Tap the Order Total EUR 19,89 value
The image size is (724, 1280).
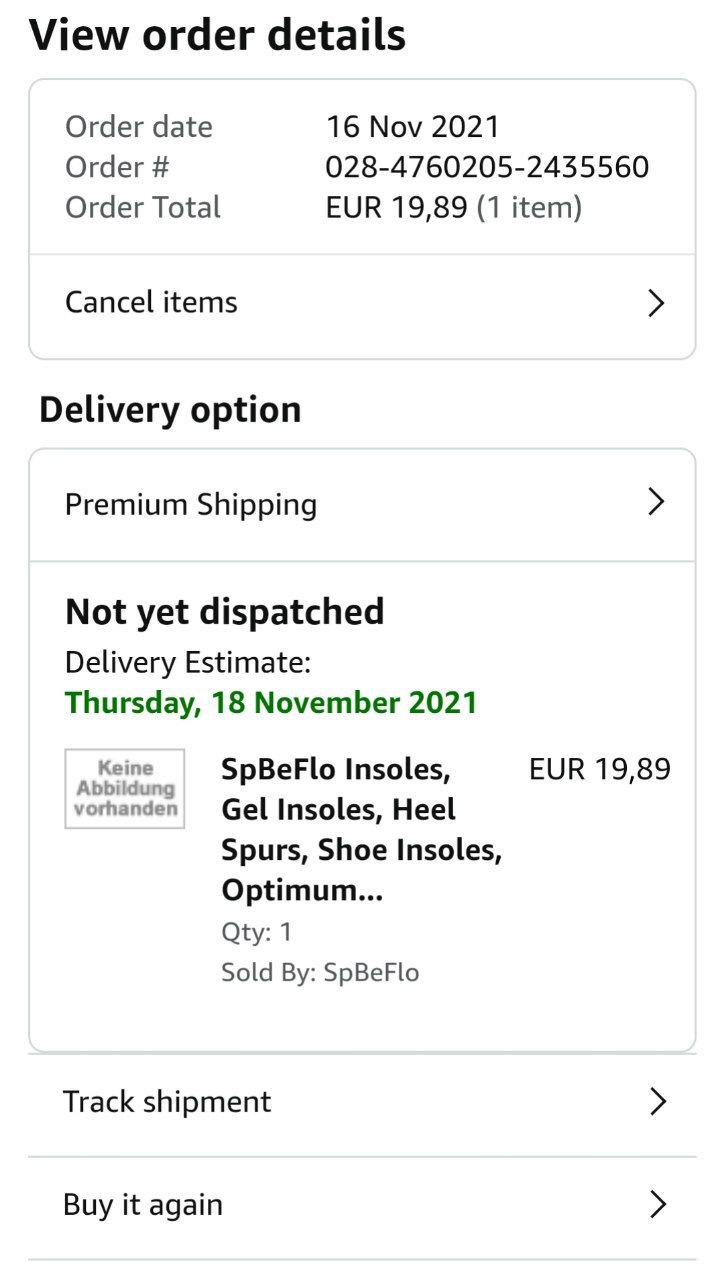pos(396,208)
